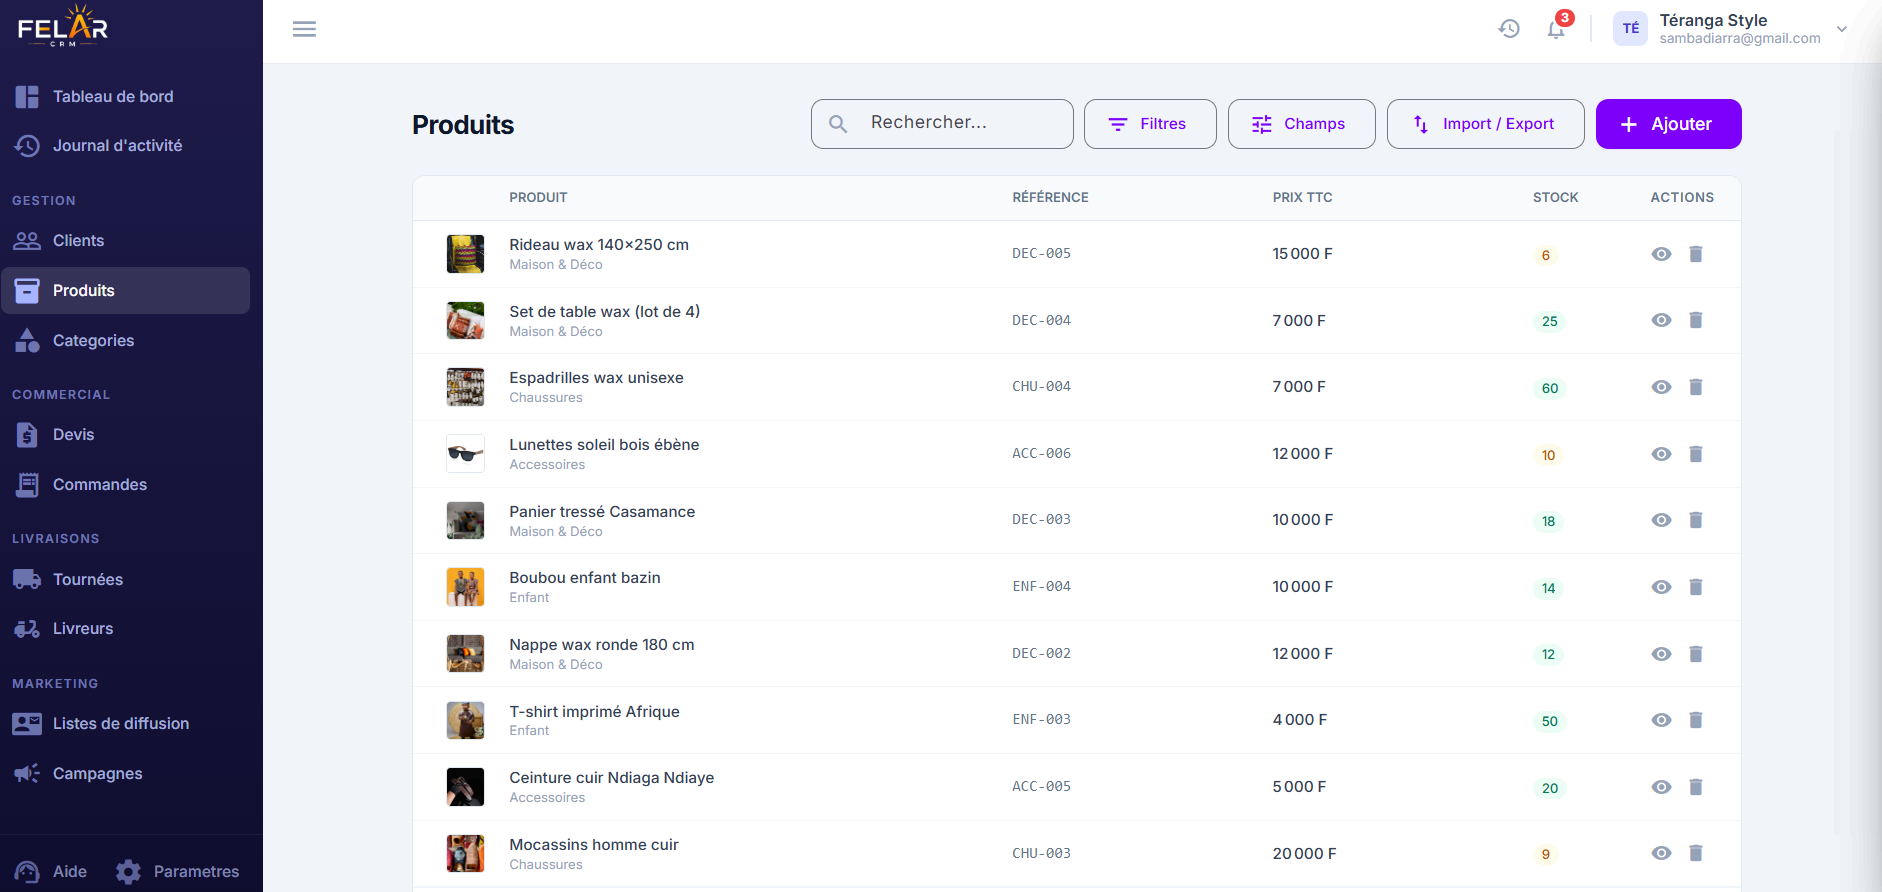Delete Mocassins homme cuir
This screenshot has width=1882, height=892.
1696,853
